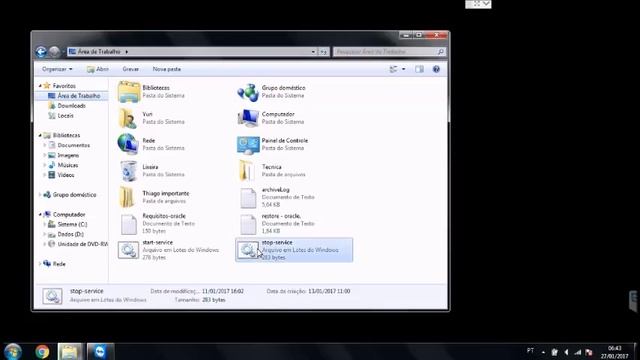Click the PT language indicator
Screen dimensions: 640x360
click(x=530, y=351)
